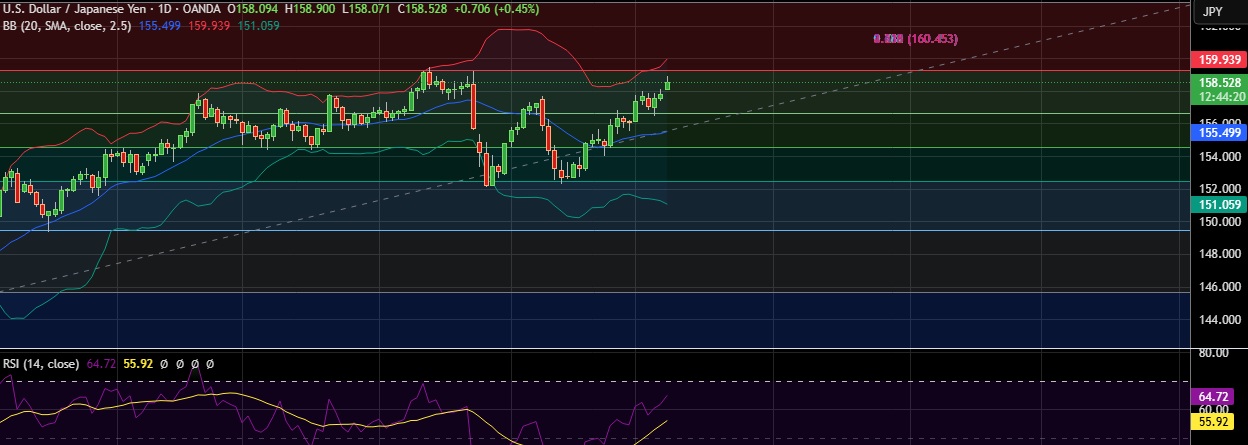
Task: Click the 80.00 RSI scale label
Action: 1214,354
